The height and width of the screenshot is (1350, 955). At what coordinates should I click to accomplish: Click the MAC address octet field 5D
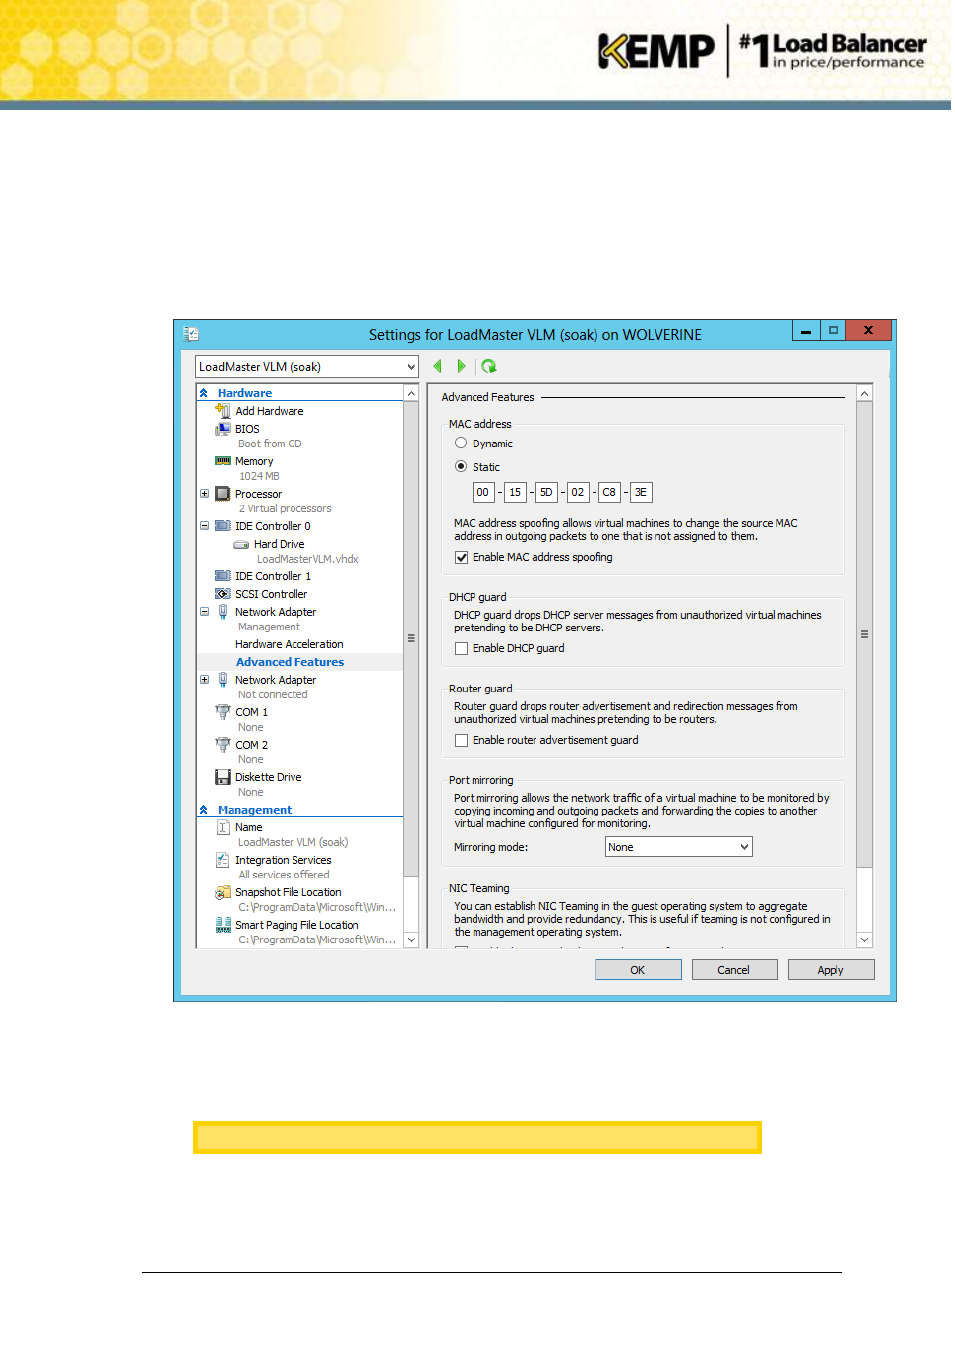click(546, 492)
